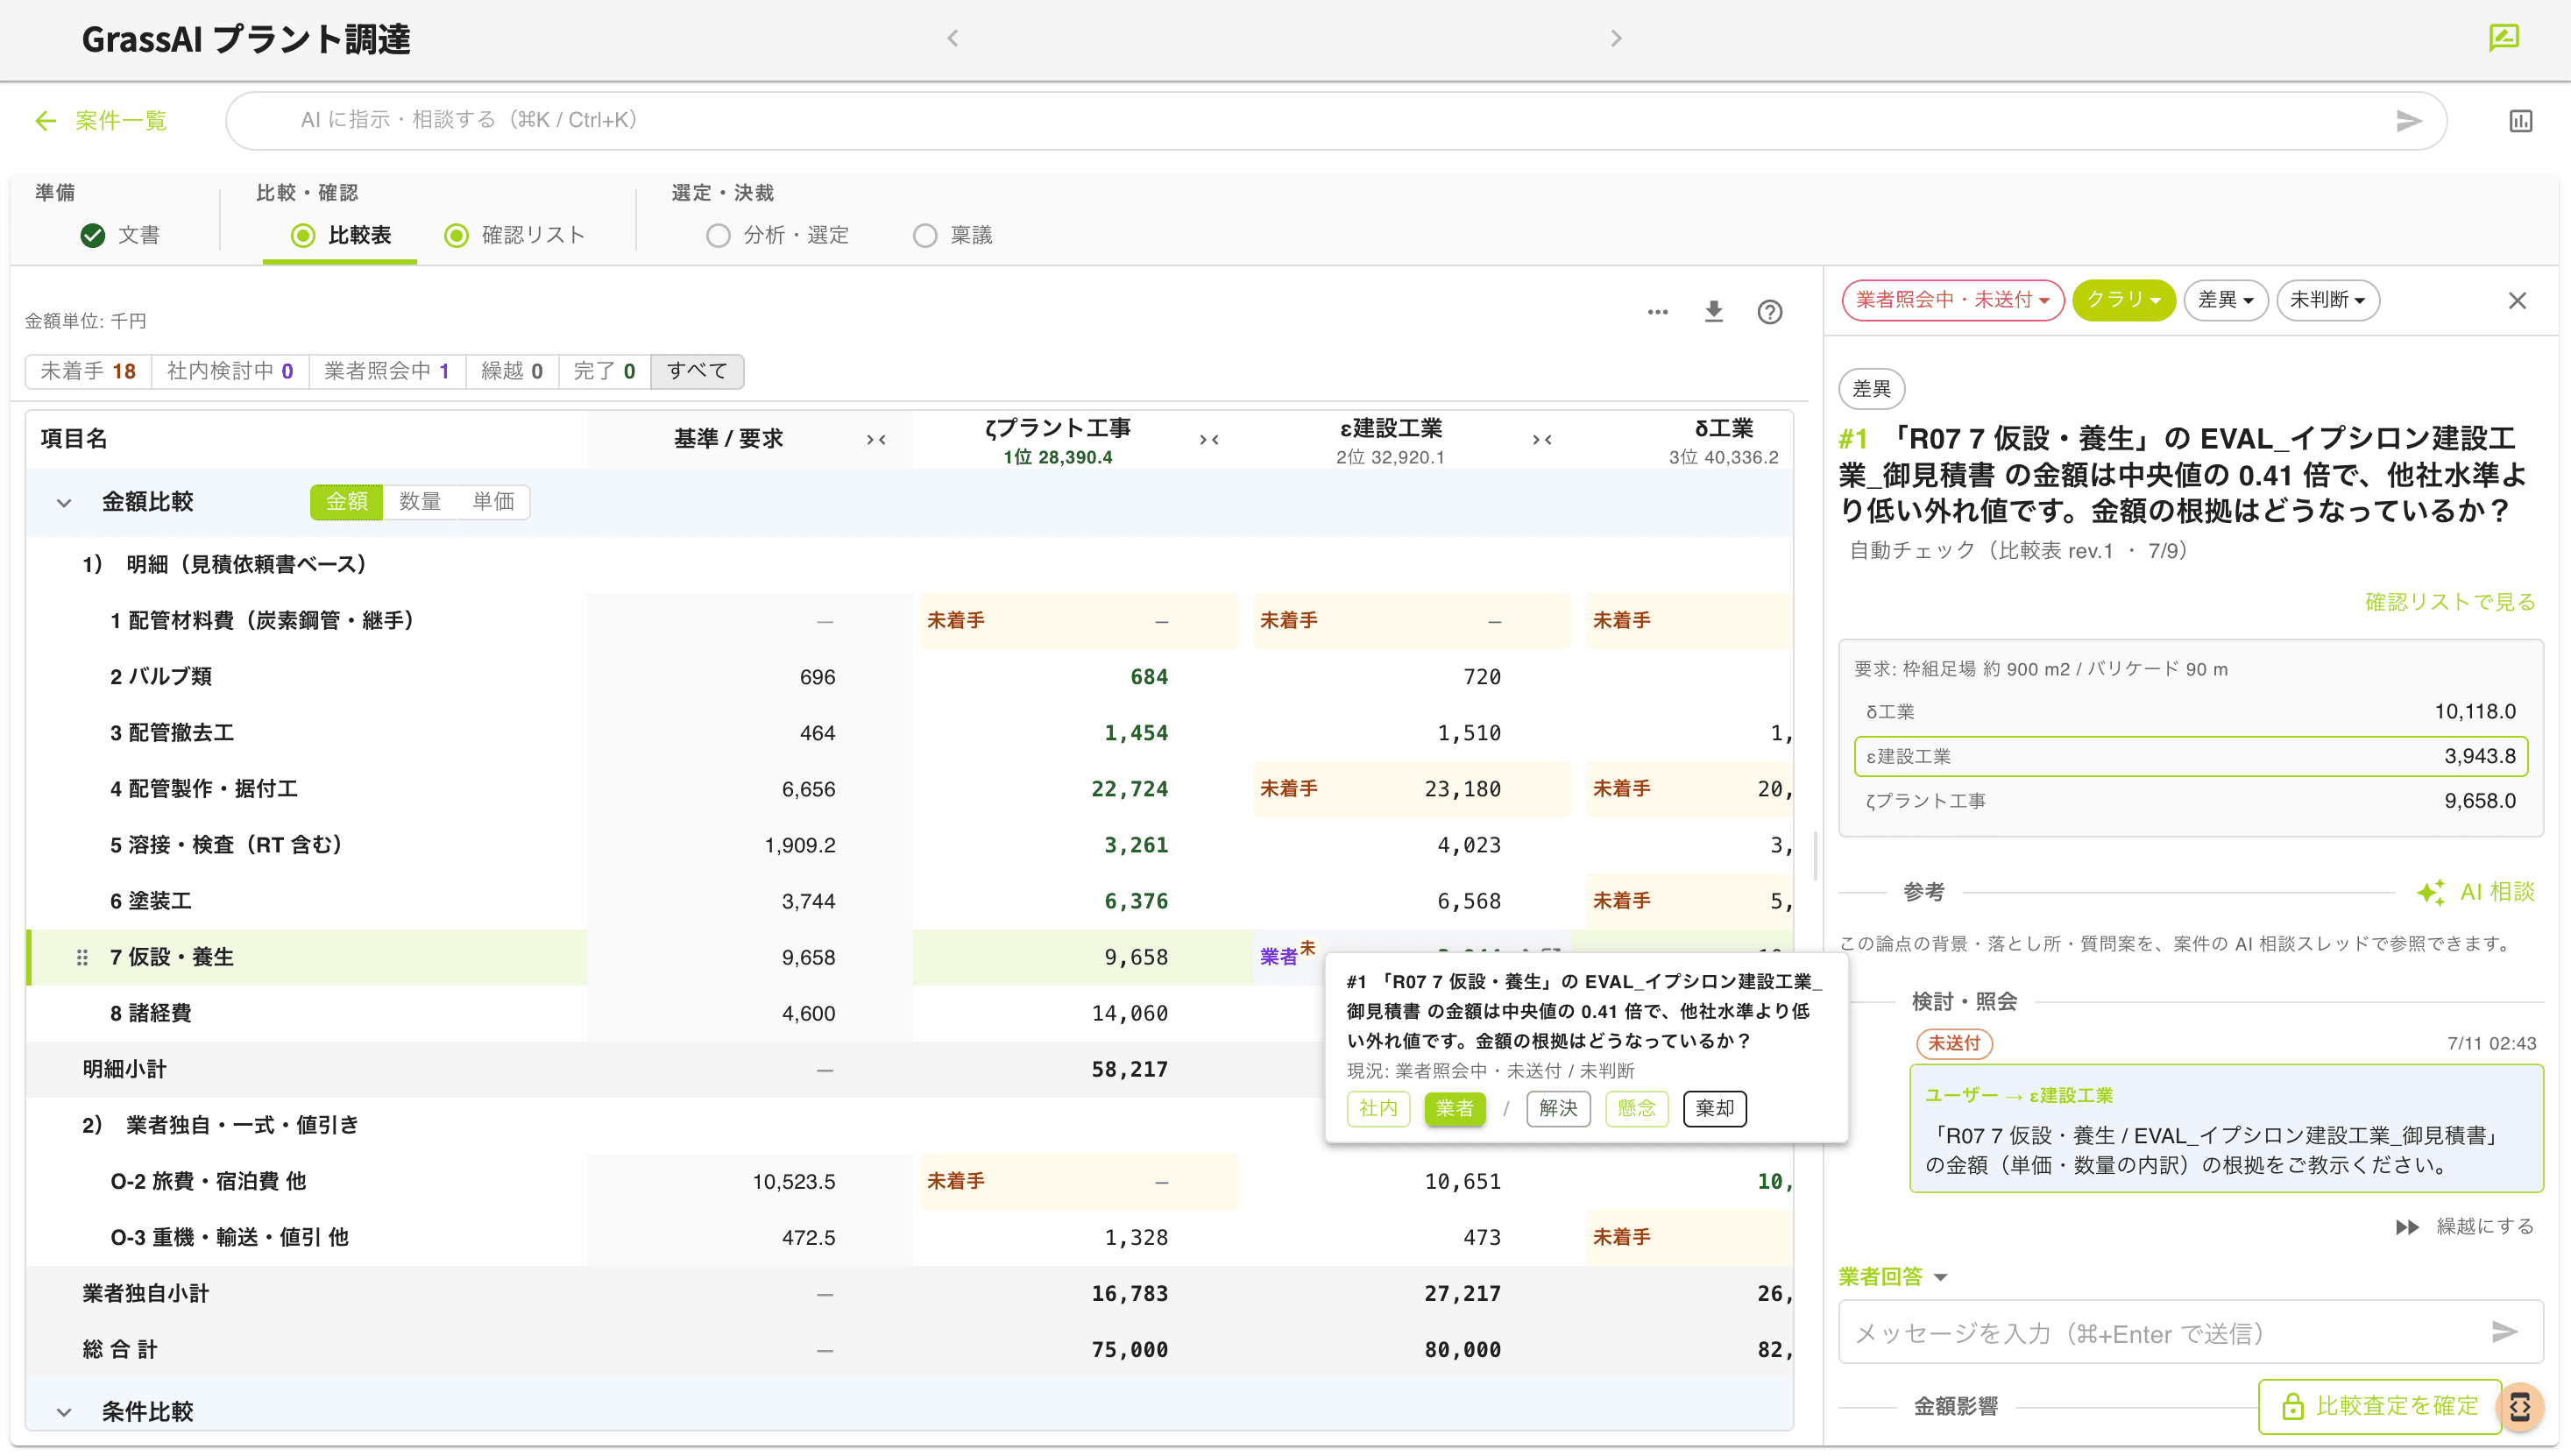Click the back arrow beside 案件一覧
The image size is (2571, 1456).
[45, 121]
